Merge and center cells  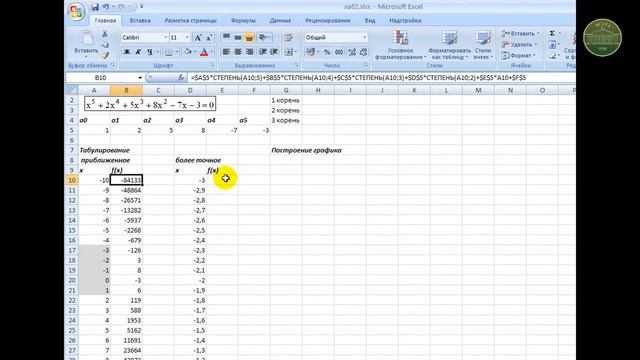[x=289, y=52]
